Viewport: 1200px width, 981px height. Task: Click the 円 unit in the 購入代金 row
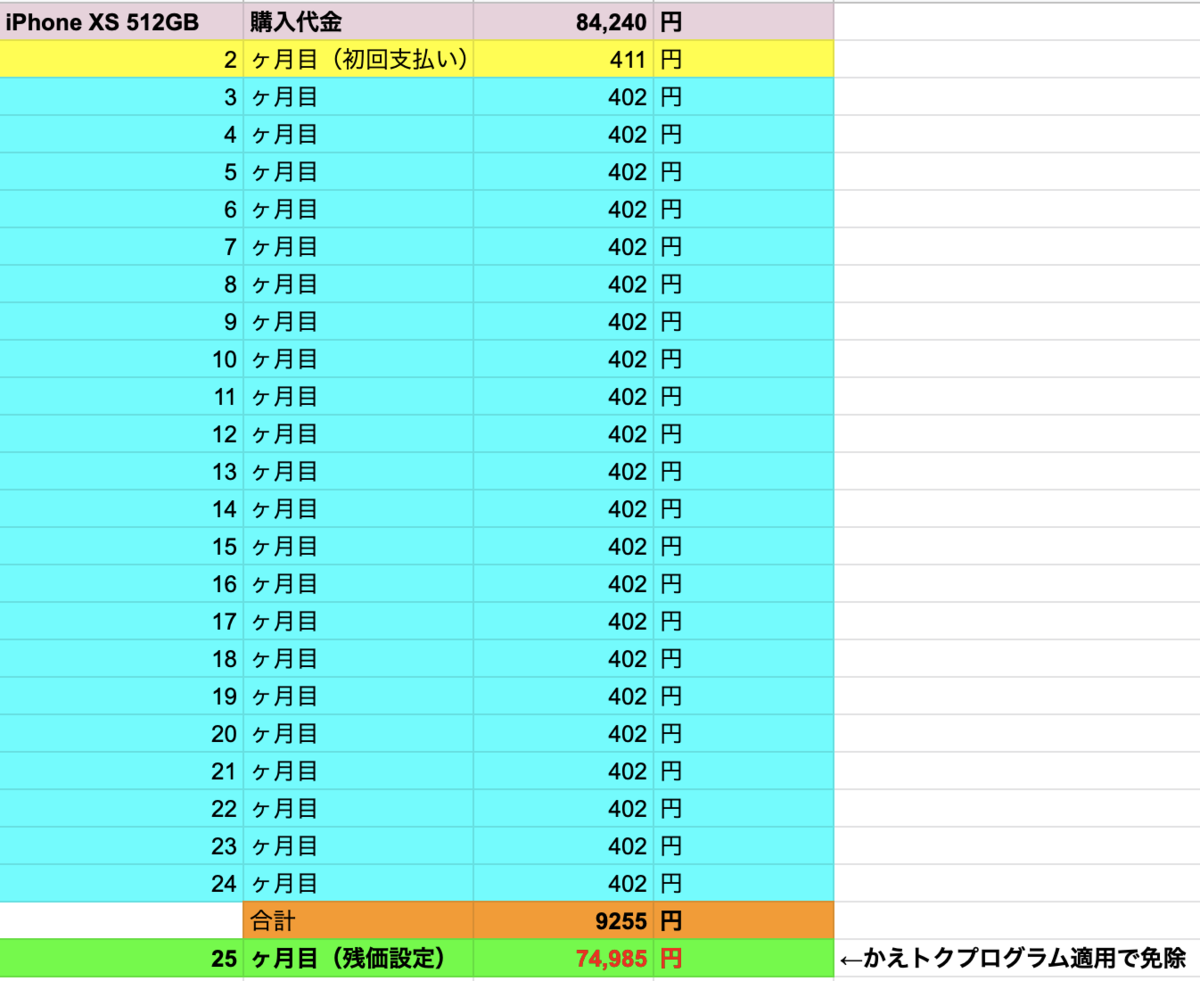pyautogui.click(x=744, y=22)
